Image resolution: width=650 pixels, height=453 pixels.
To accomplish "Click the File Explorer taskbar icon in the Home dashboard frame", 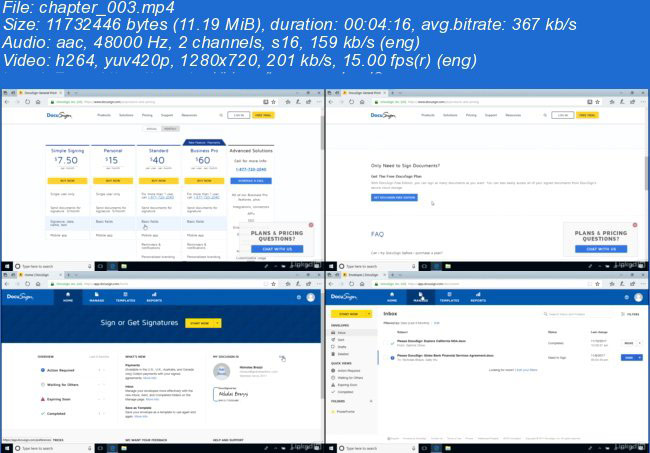I will (x=124, y=448).
